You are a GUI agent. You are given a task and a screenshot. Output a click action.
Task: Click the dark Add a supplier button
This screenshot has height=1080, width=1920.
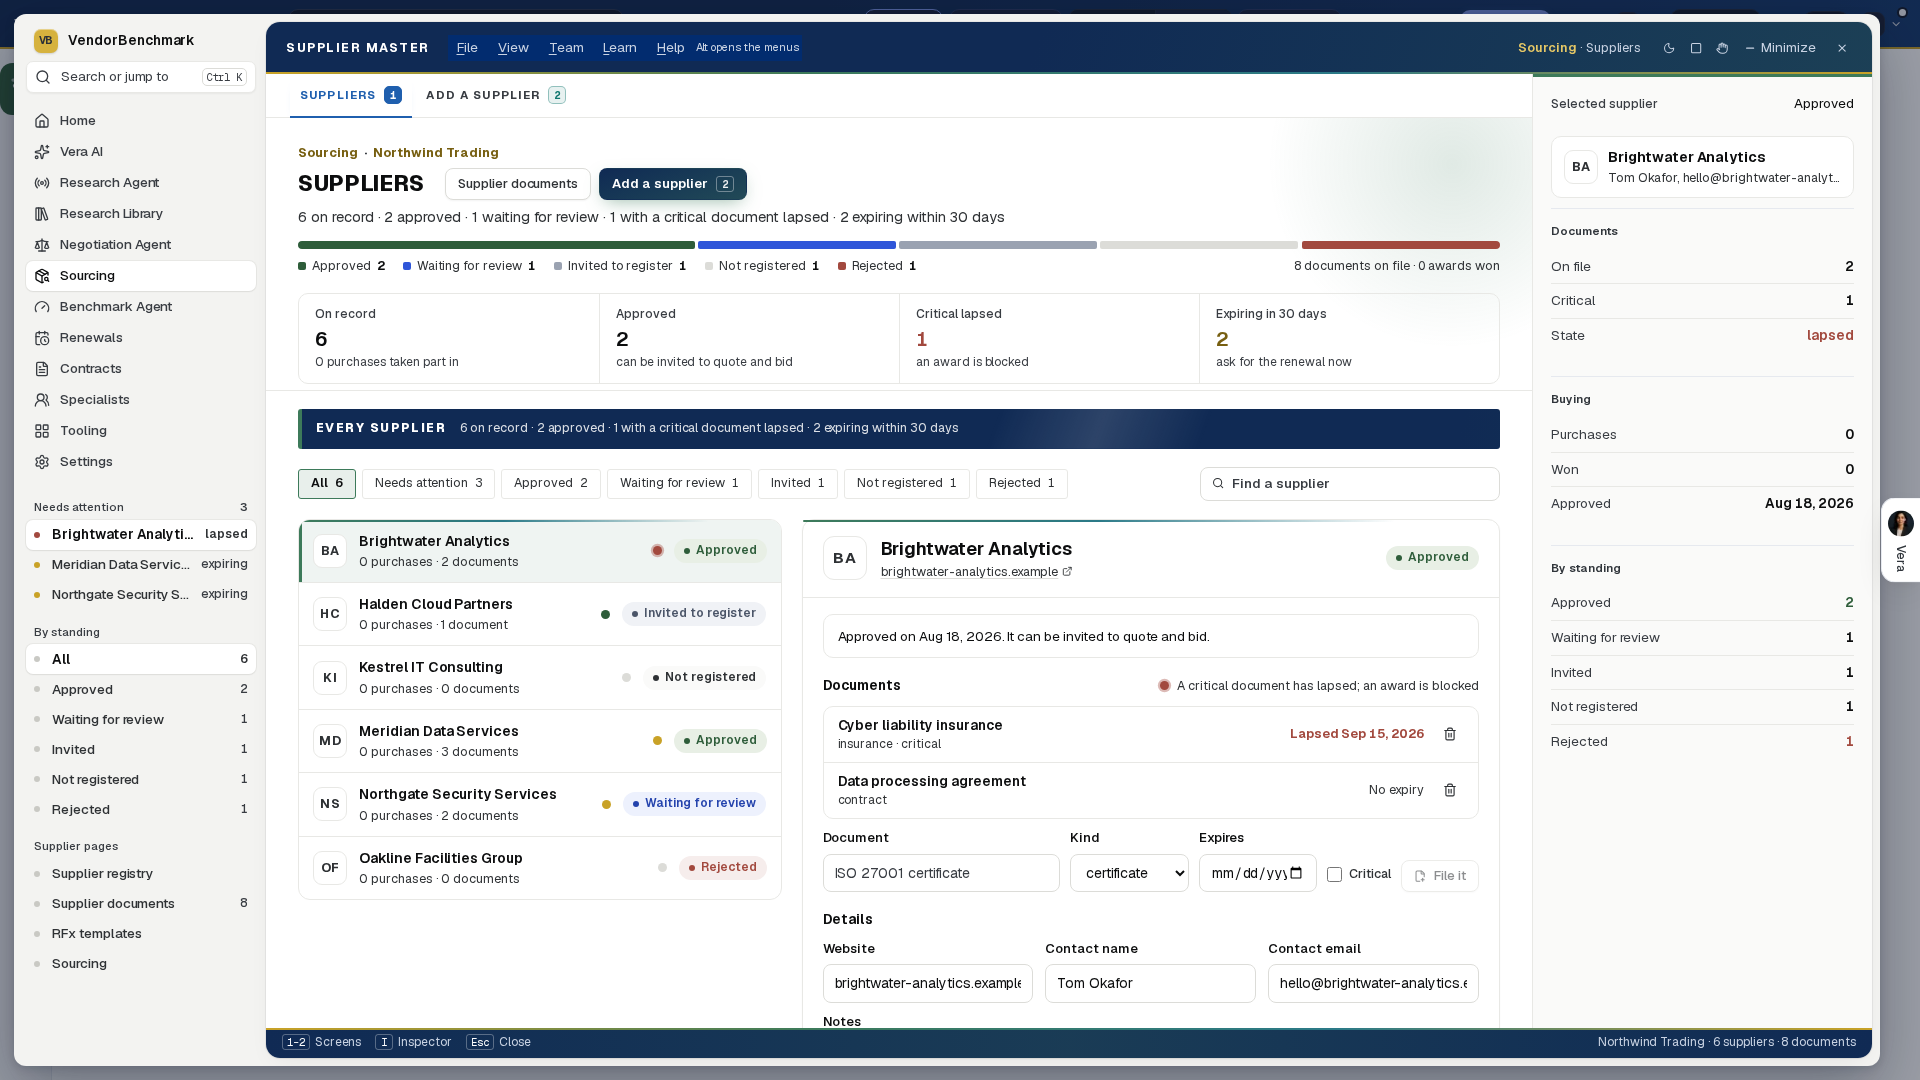click(x=672, y=184)
